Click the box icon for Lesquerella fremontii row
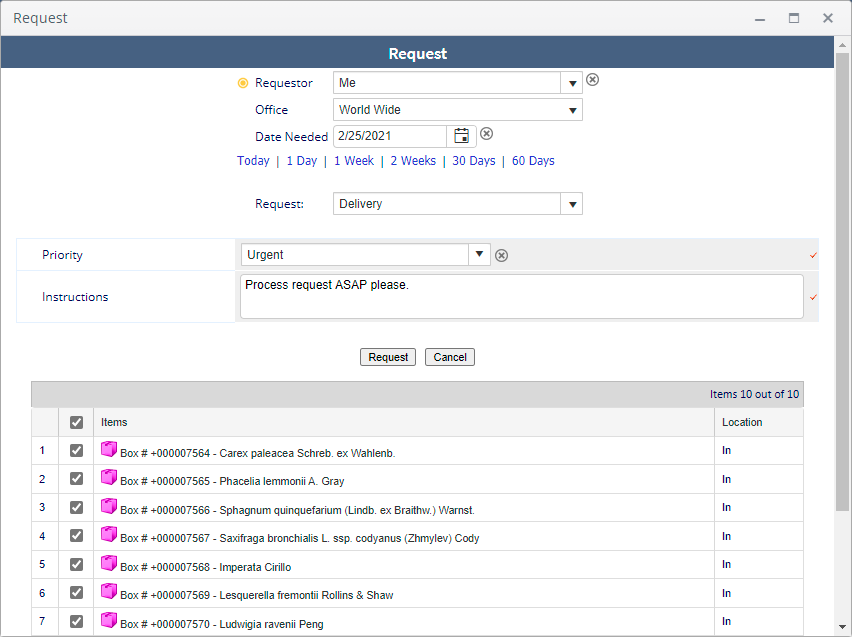The height and width of the screenshot is (637, 852). click(109, 591)
